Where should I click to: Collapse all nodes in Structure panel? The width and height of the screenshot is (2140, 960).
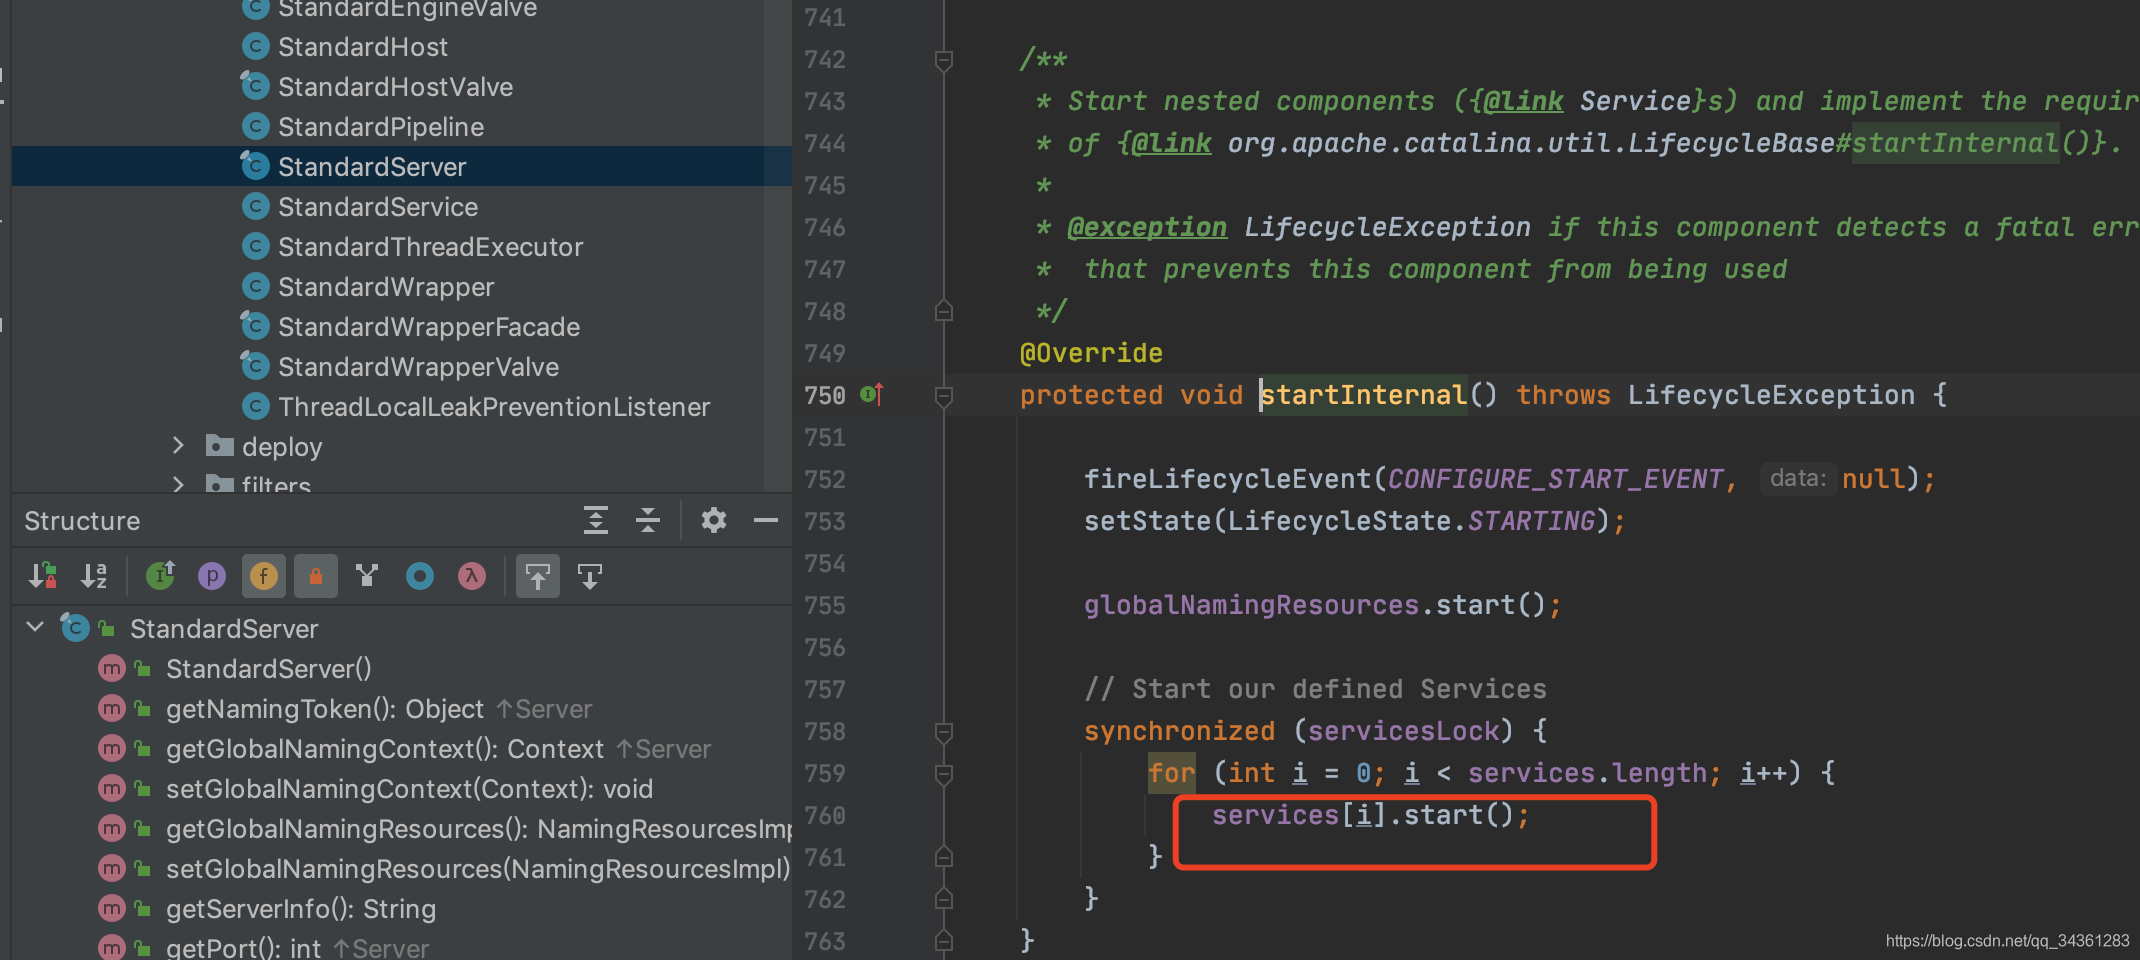648,520
